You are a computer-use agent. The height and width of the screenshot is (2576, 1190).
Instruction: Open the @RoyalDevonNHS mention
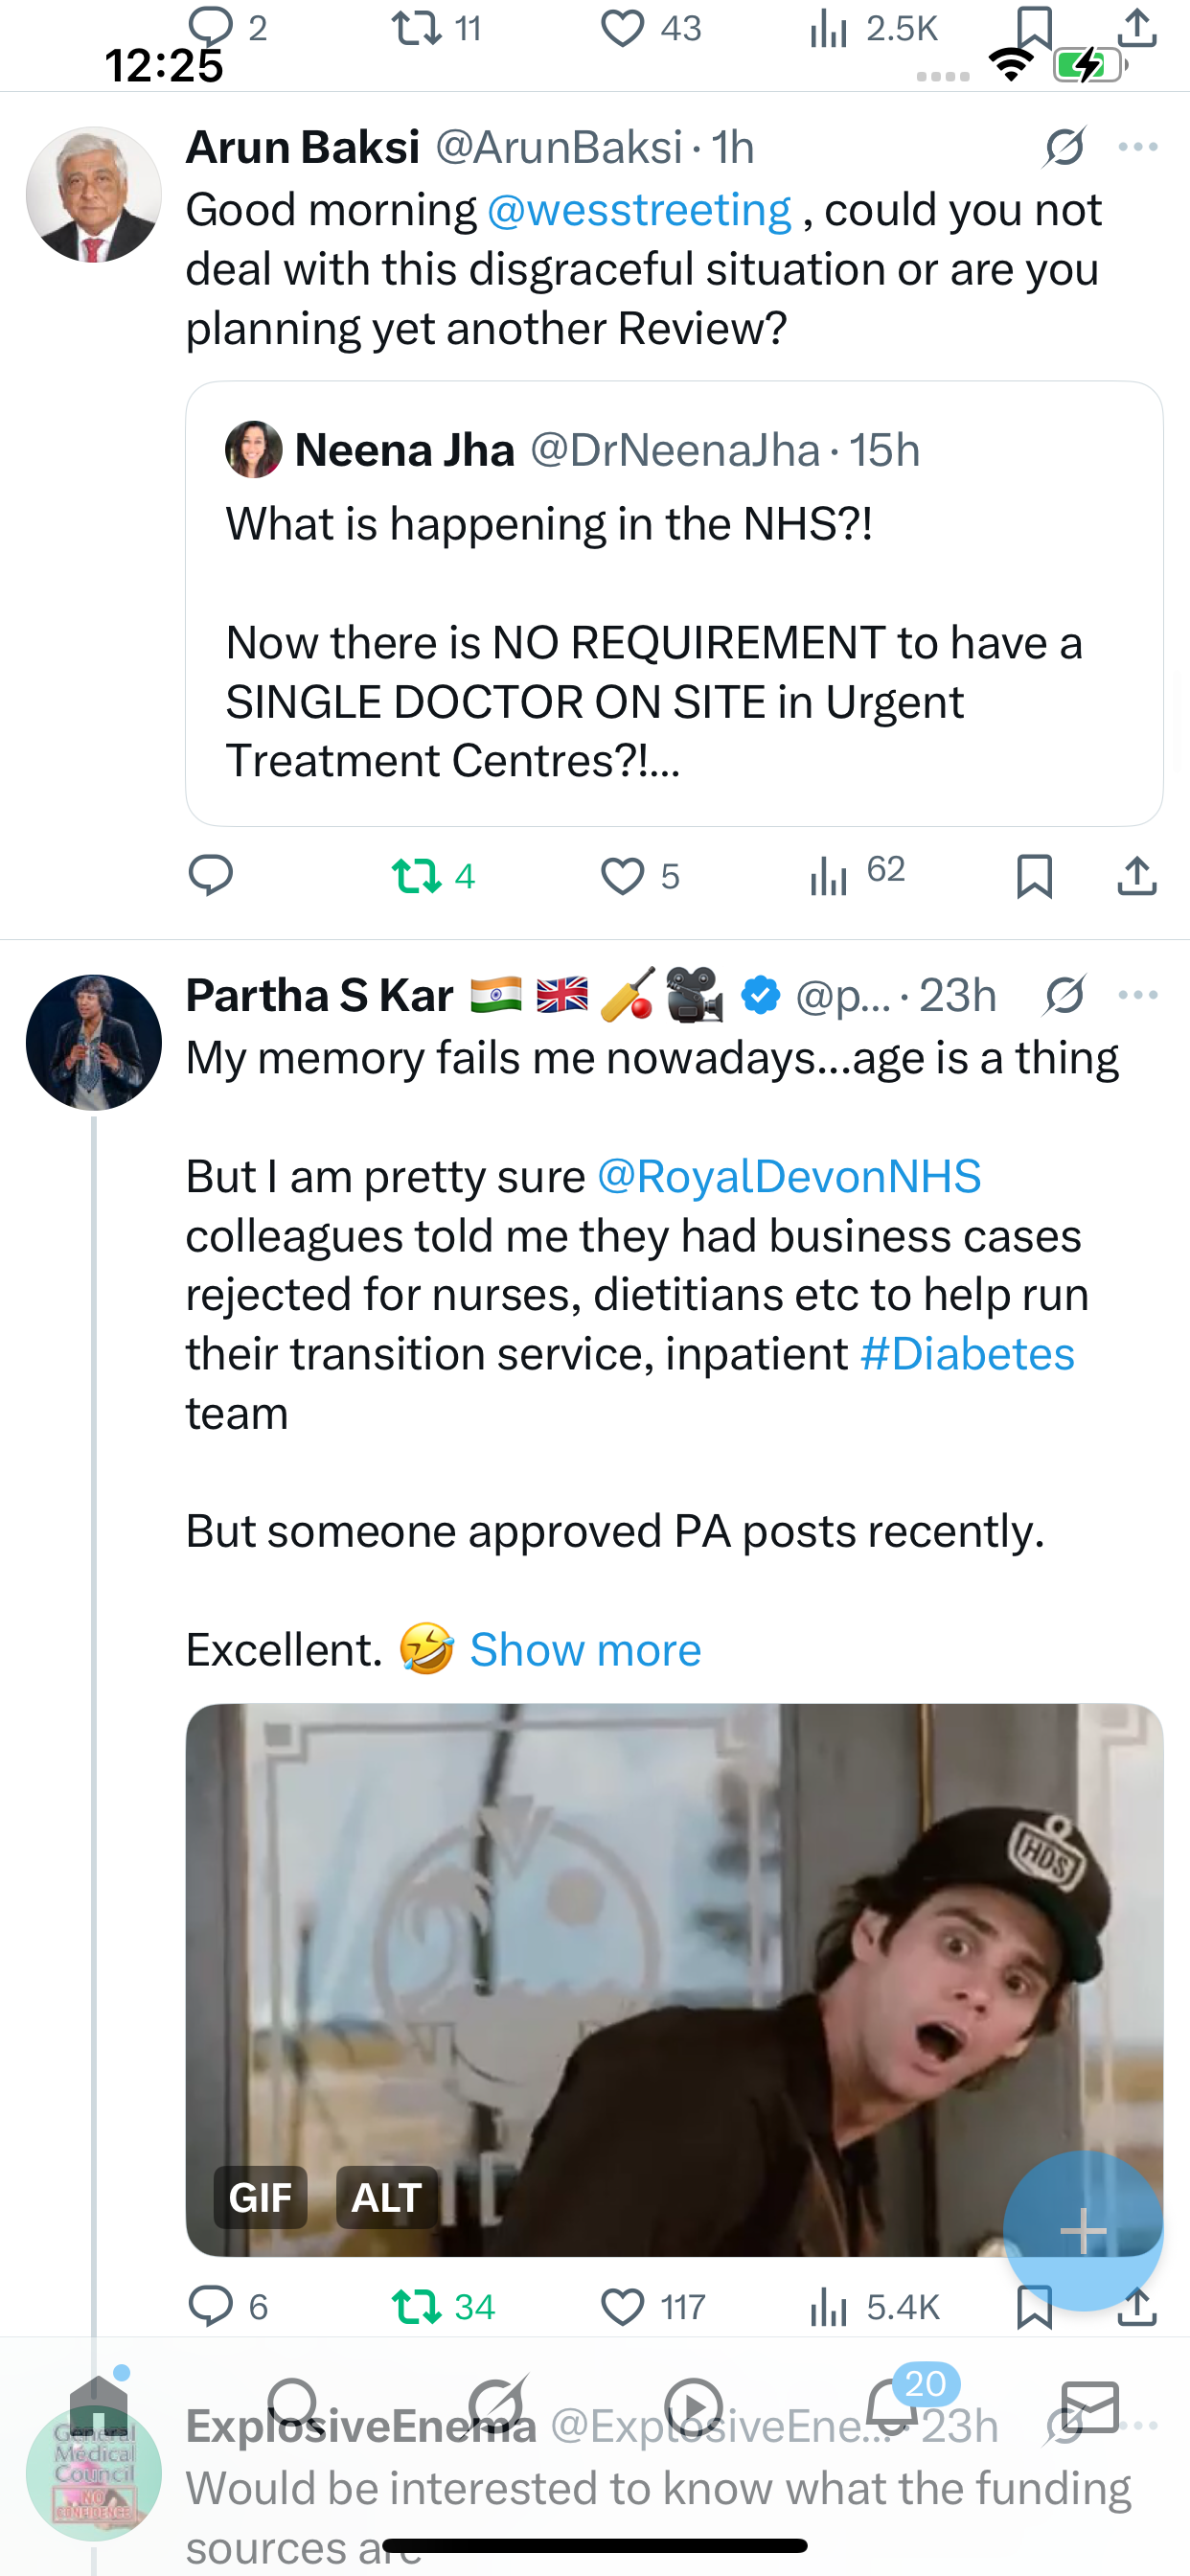pos(788,1177)
